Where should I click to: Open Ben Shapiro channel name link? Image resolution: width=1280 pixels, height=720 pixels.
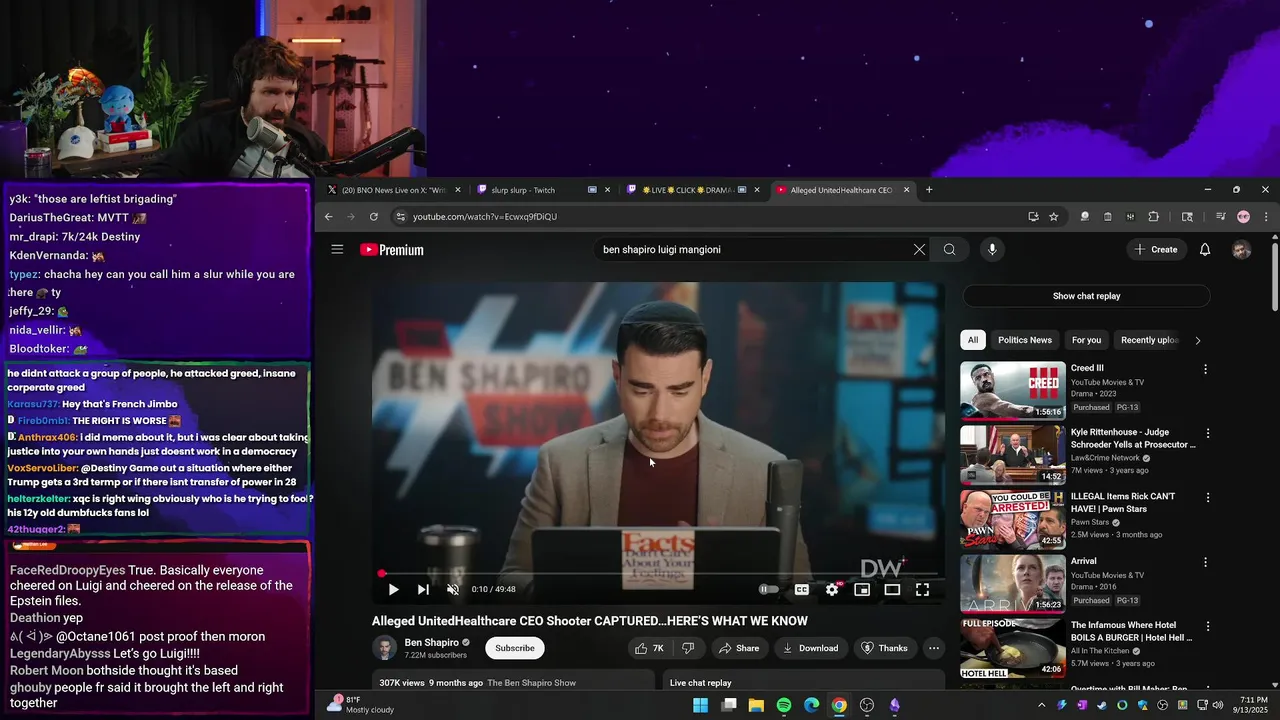pyautogui.click(x=431, y=643)
